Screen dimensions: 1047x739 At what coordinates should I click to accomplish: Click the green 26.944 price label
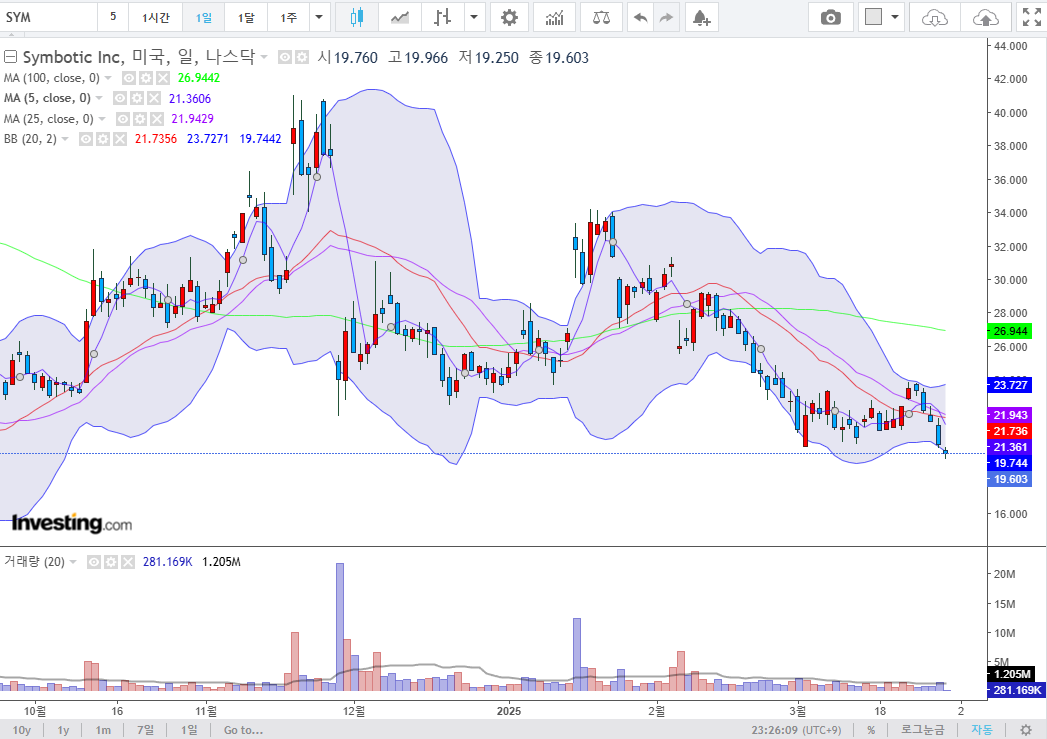pyautogui.click(x=1010, y=331)
